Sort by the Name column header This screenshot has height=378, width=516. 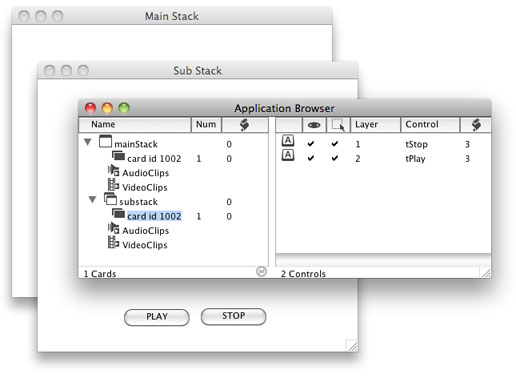point(135,125)
